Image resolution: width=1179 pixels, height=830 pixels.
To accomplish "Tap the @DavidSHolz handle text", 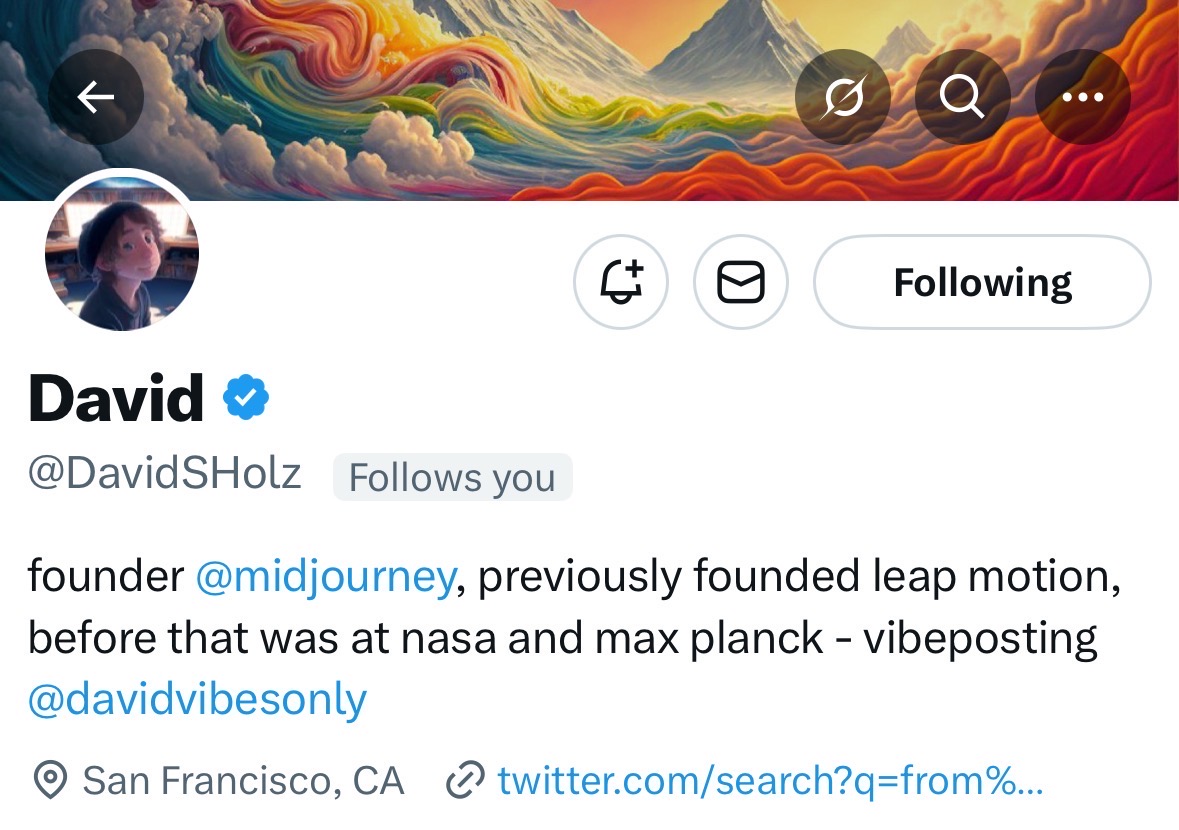I will pos(164,473).
